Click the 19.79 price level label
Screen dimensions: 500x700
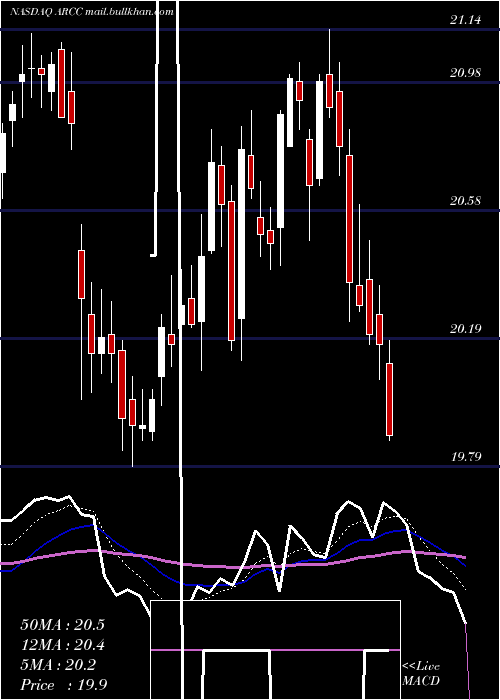click(x=466, y=457)
